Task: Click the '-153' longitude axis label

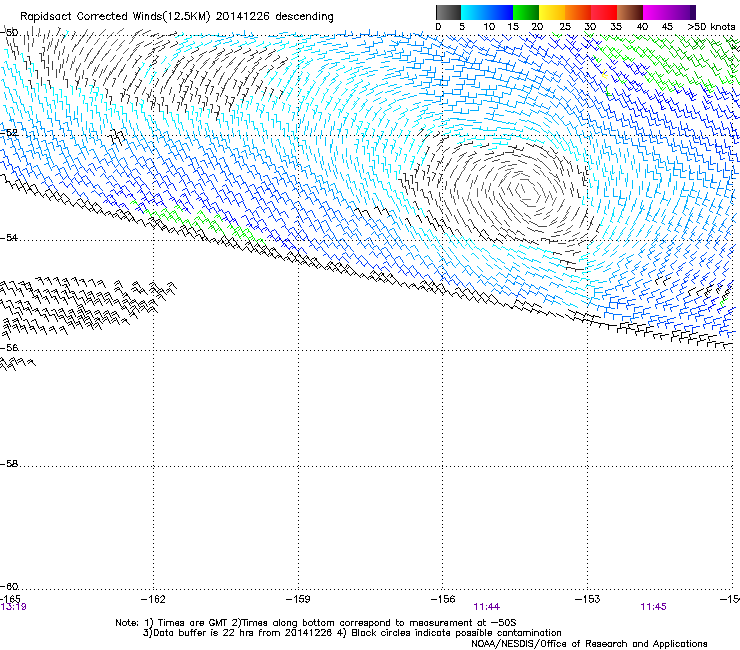Action: click(588, 599)
